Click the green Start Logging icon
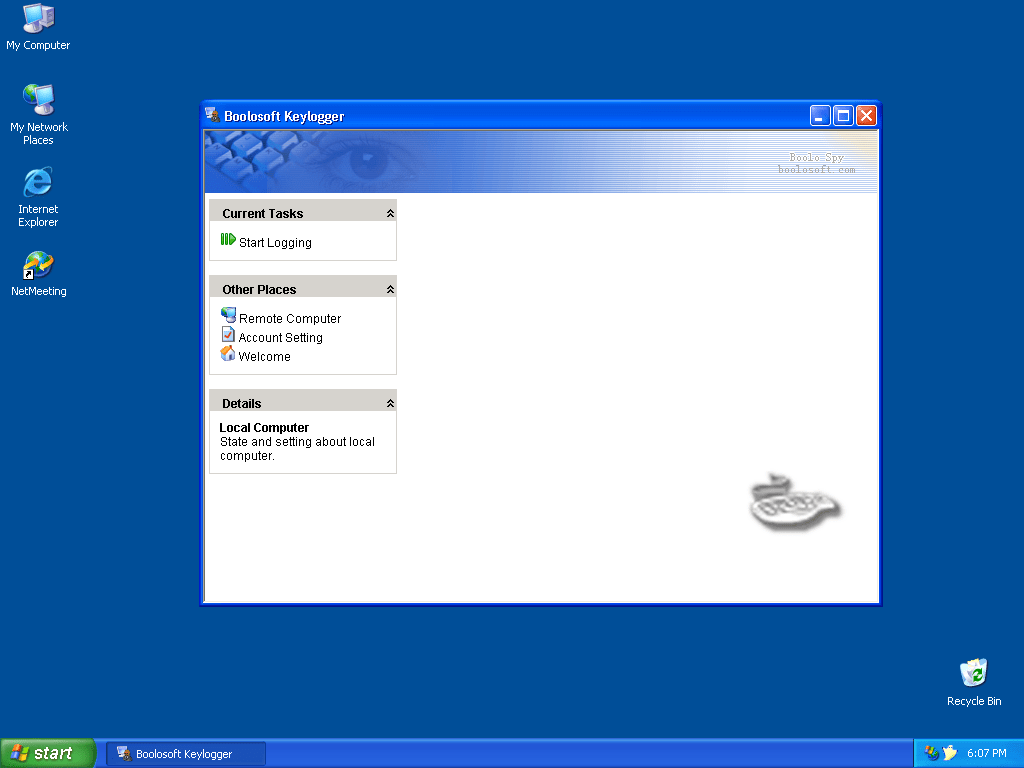The height and width of the screenshot is (768, 1024). (x=227, y=240)
